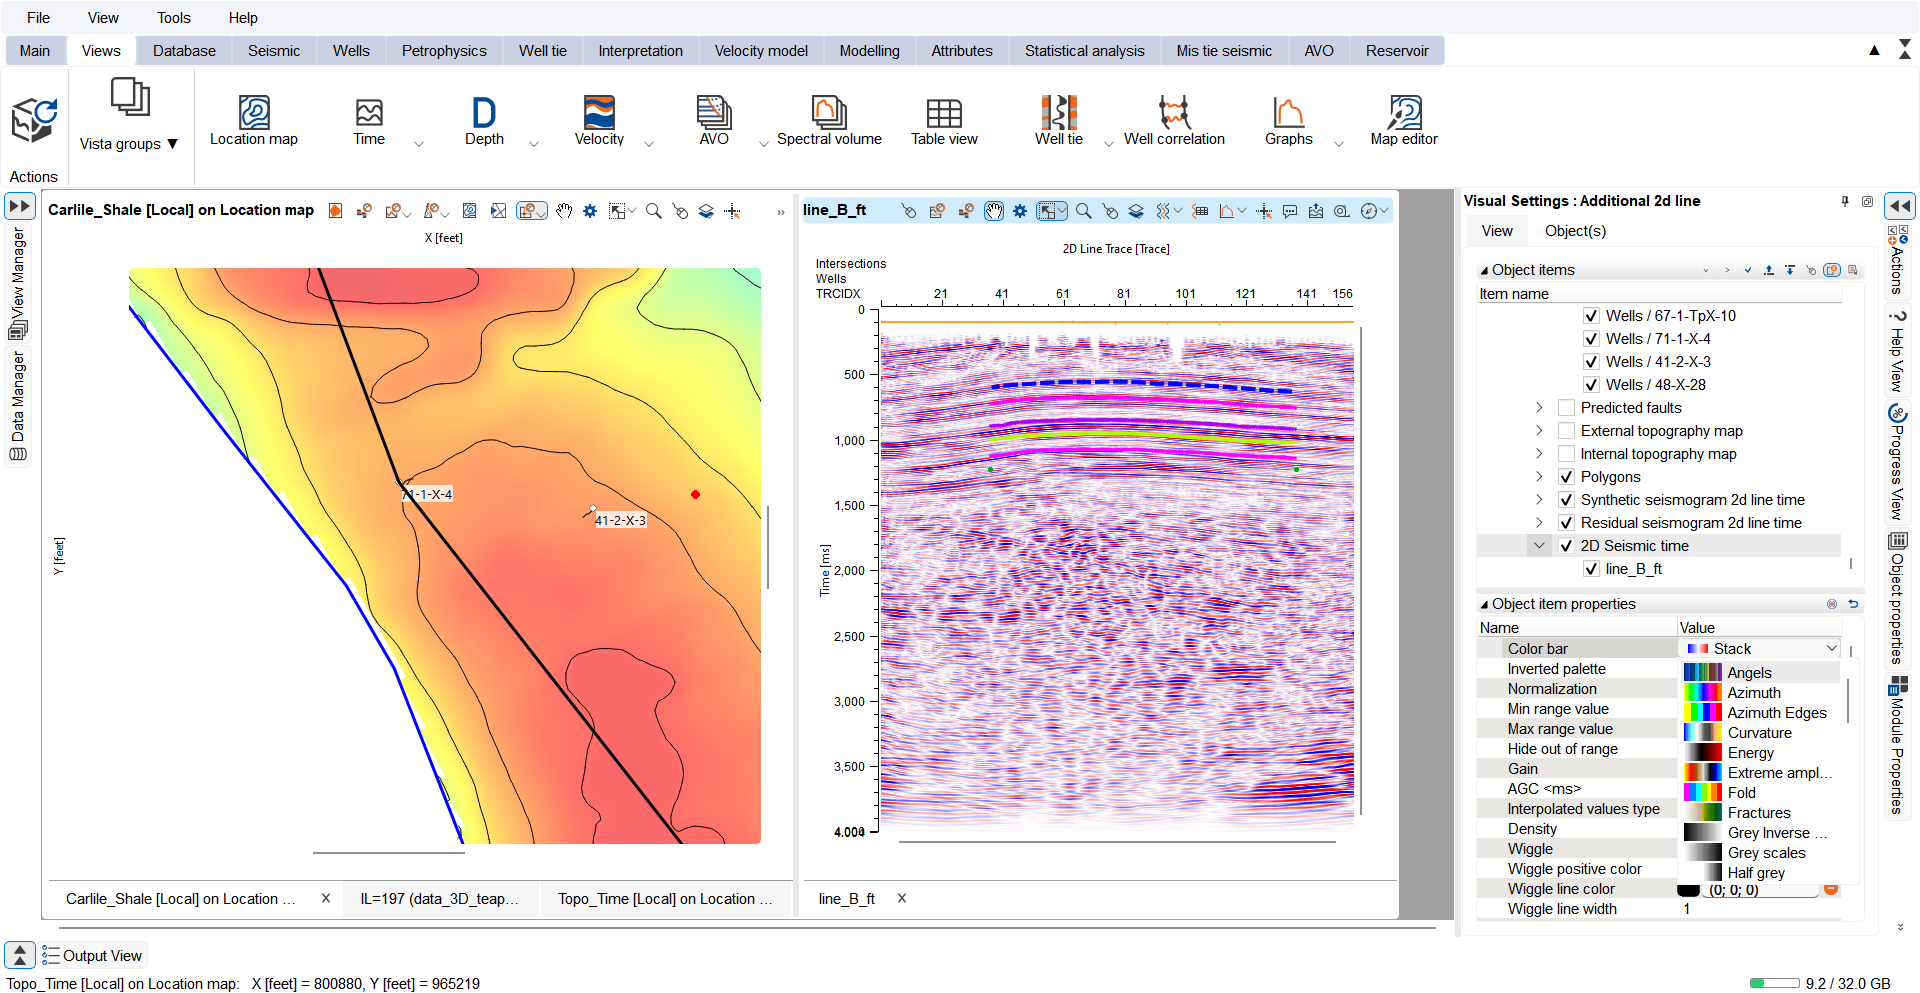Viewport: 1920px width, 993px height.
Task: Open the AVO view icon
Action: click(x=714, y=112)
